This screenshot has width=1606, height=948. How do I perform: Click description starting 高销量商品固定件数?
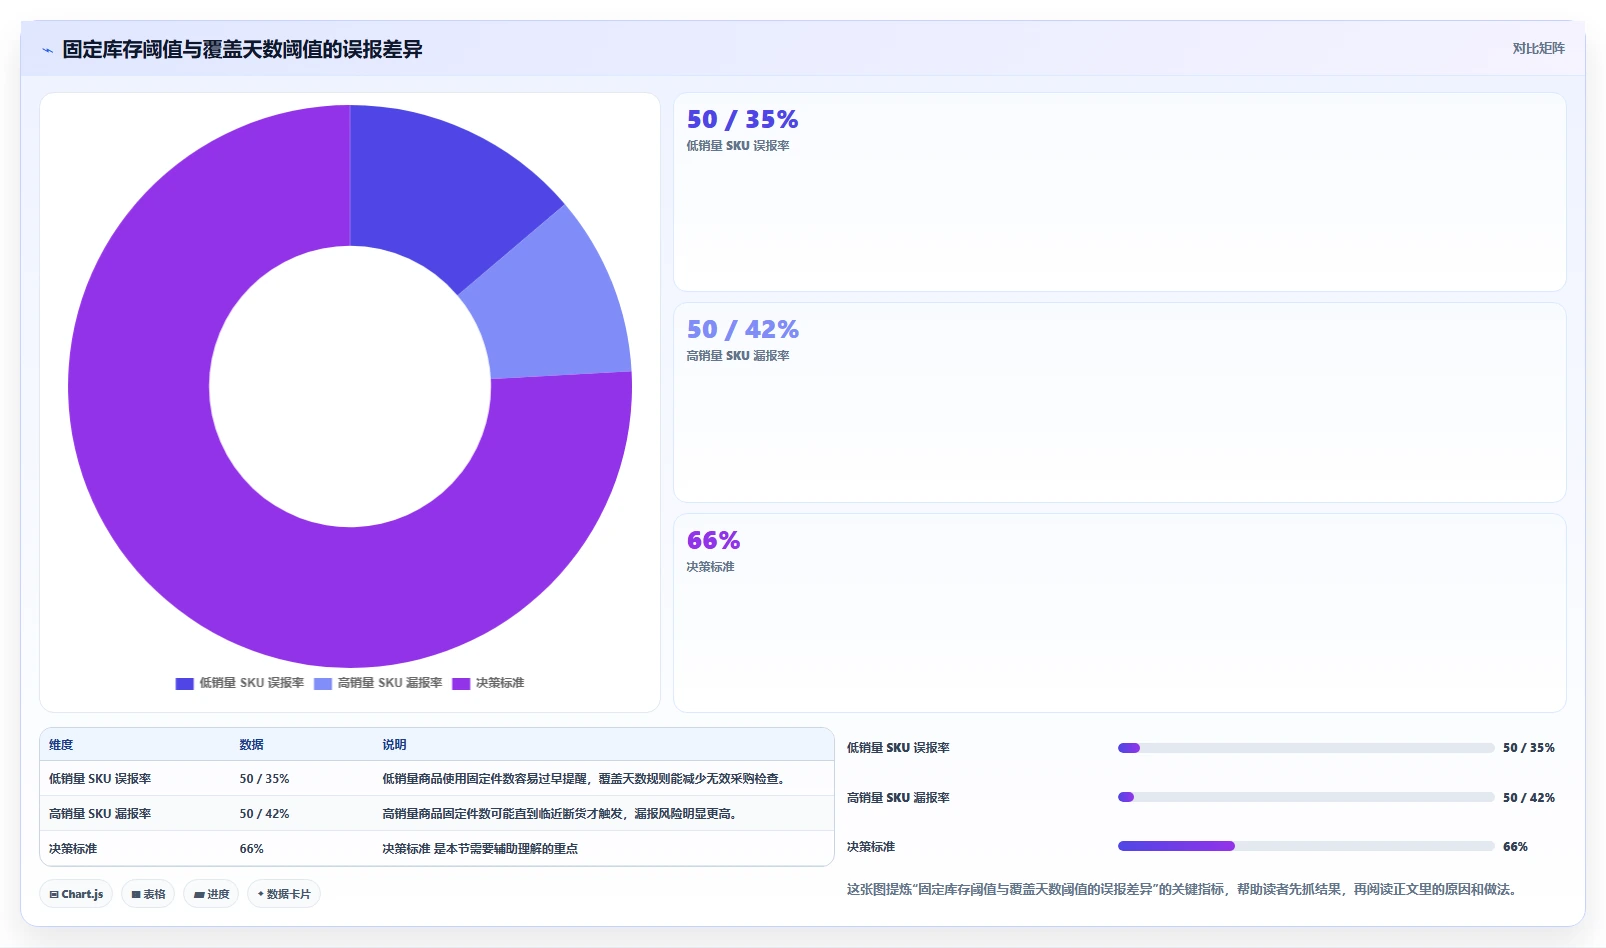(561, 814)
